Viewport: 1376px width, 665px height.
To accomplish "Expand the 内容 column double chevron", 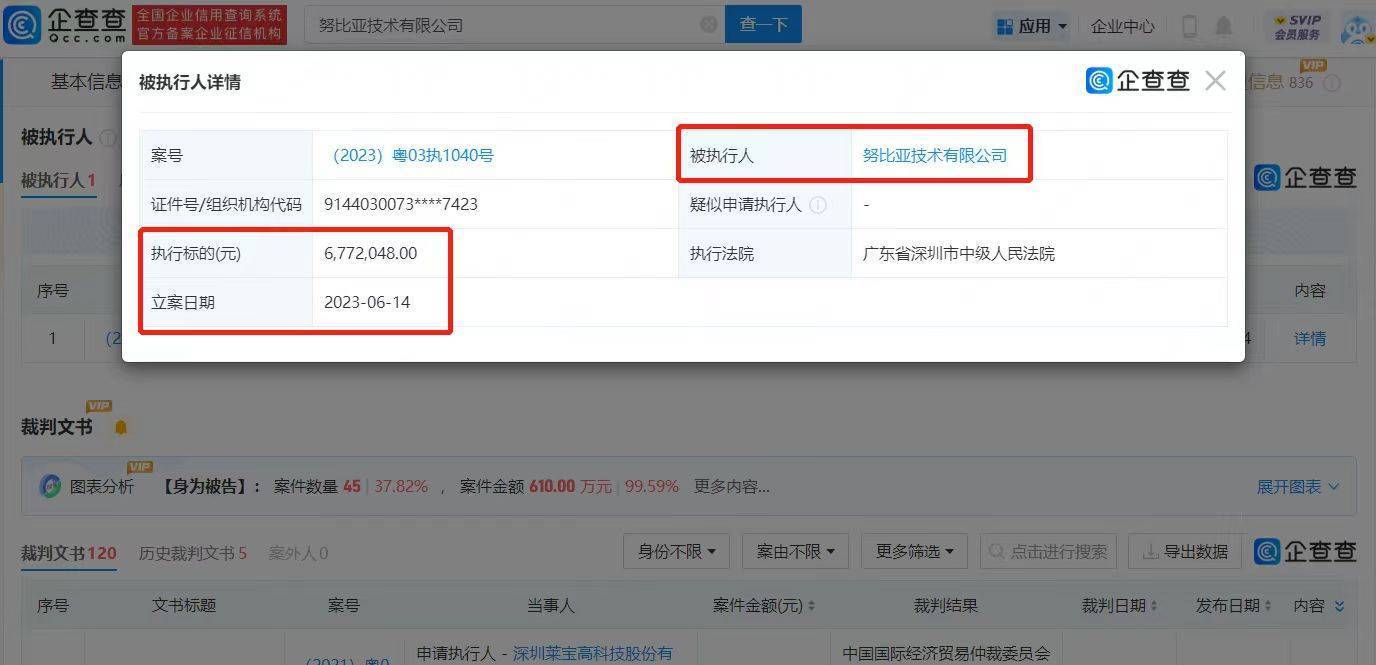I will [1339, 606].
